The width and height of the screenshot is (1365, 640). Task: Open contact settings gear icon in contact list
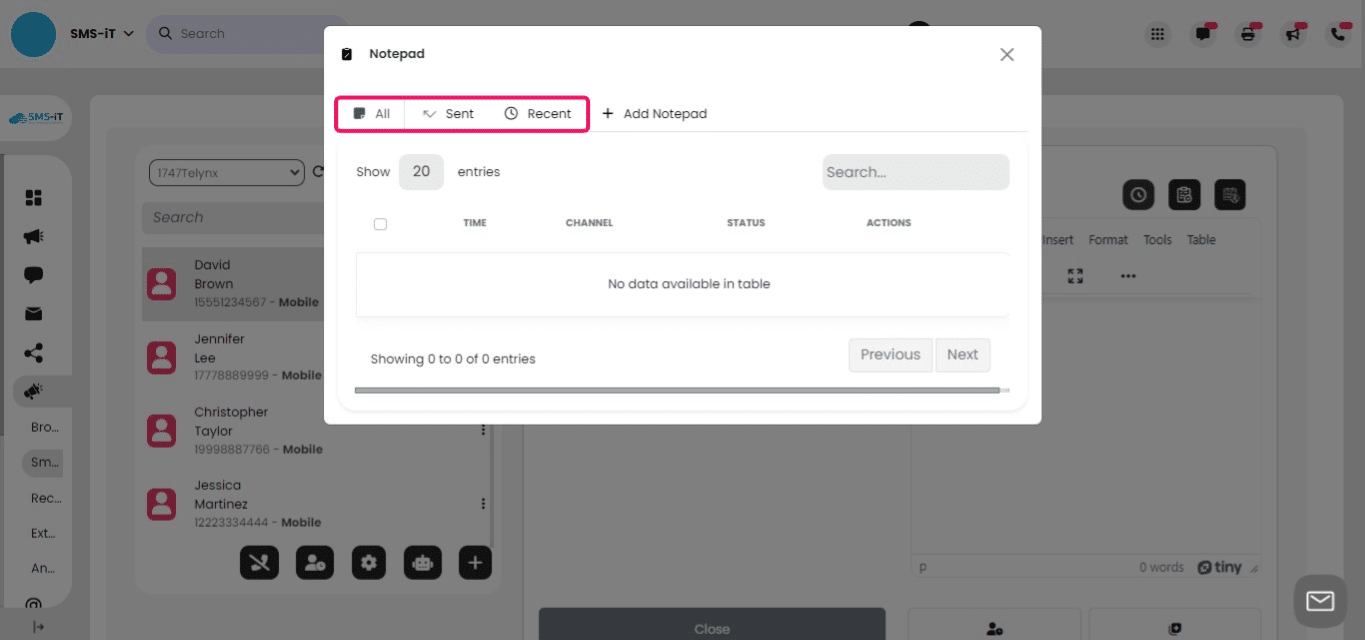pos(368,562)
